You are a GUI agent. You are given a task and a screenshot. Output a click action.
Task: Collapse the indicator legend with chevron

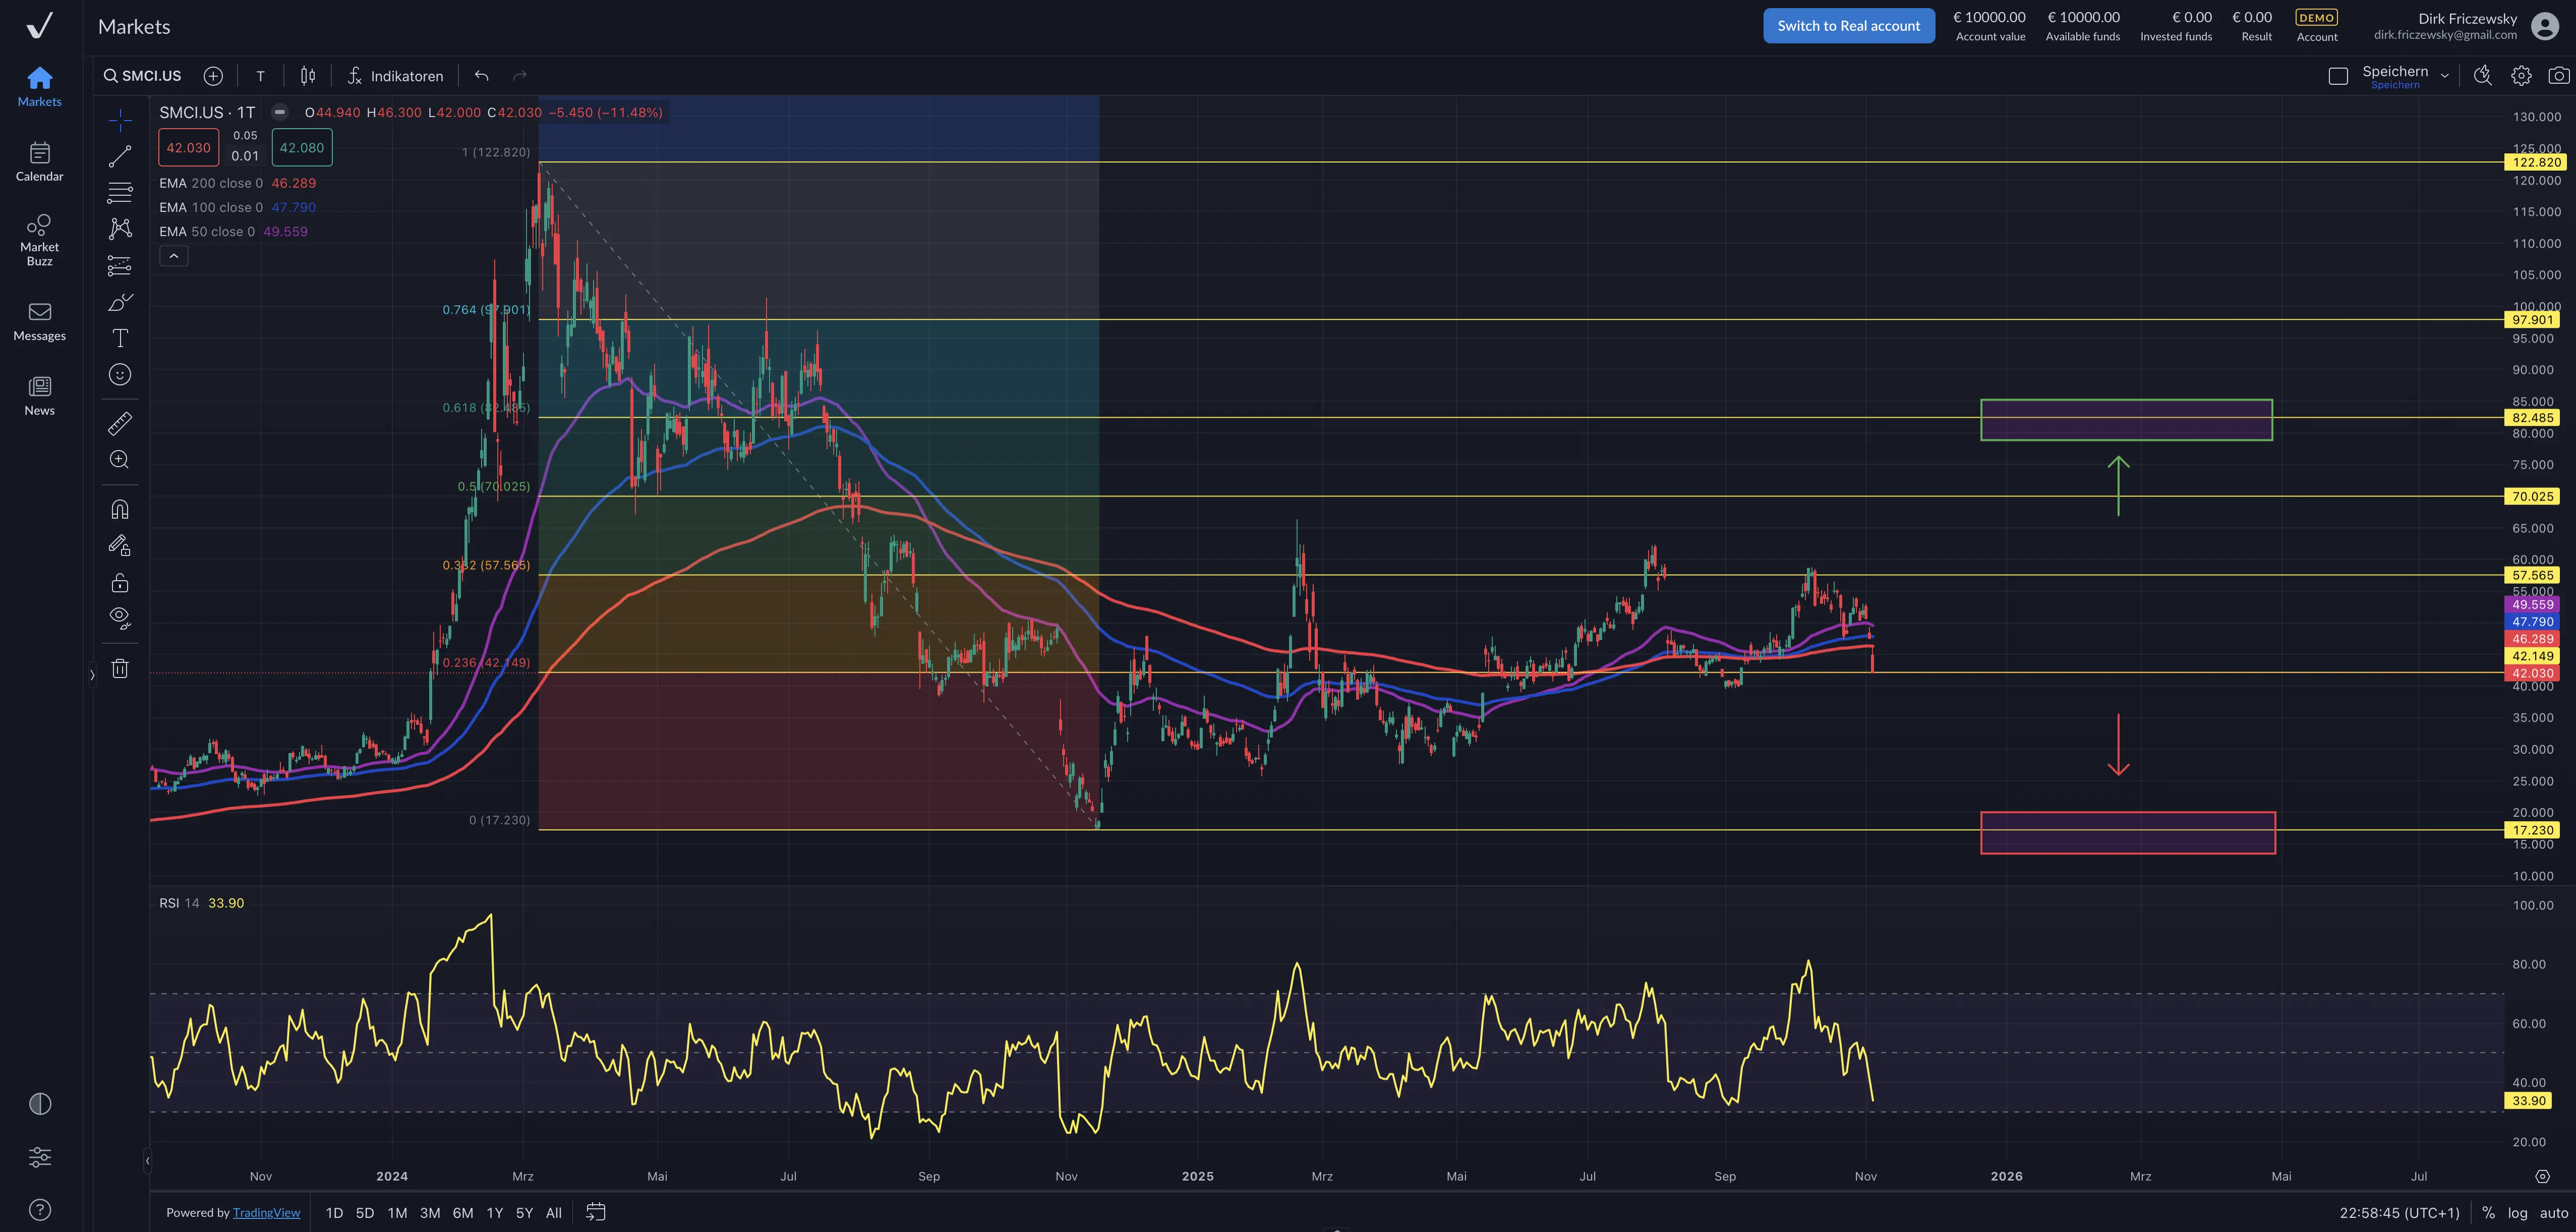click(174, 257)
